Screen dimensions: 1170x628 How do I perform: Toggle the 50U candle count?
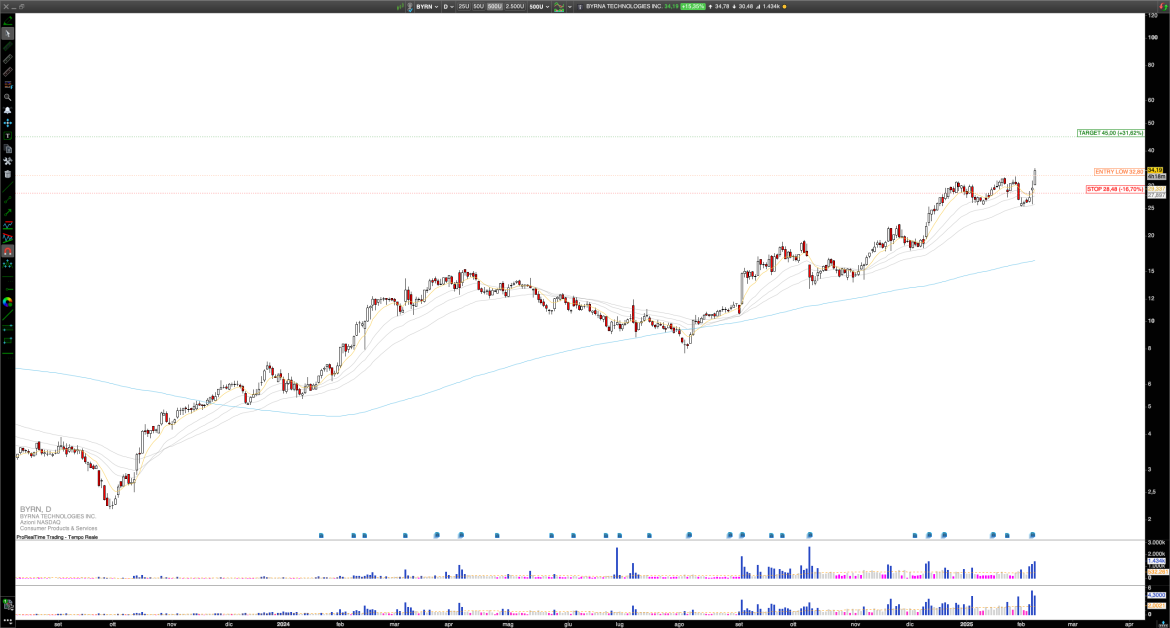coord(479,7)
